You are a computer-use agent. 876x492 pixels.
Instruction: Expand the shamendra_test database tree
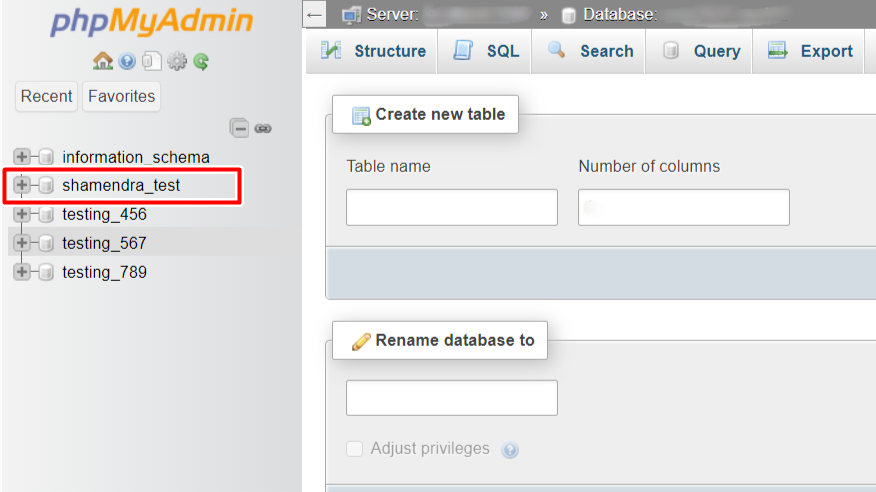click(22, 185)
